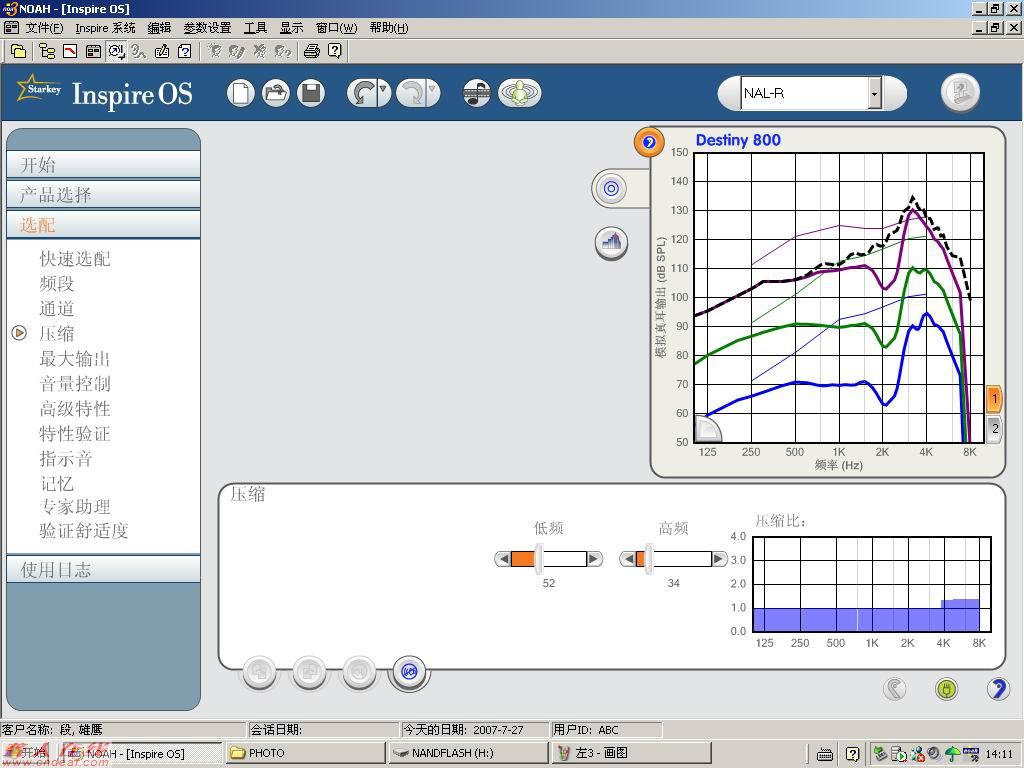This screenshot has height=768, width=1024.
Task: Go to 最大输出 in sidebar
Action: [x=75, y=359]
